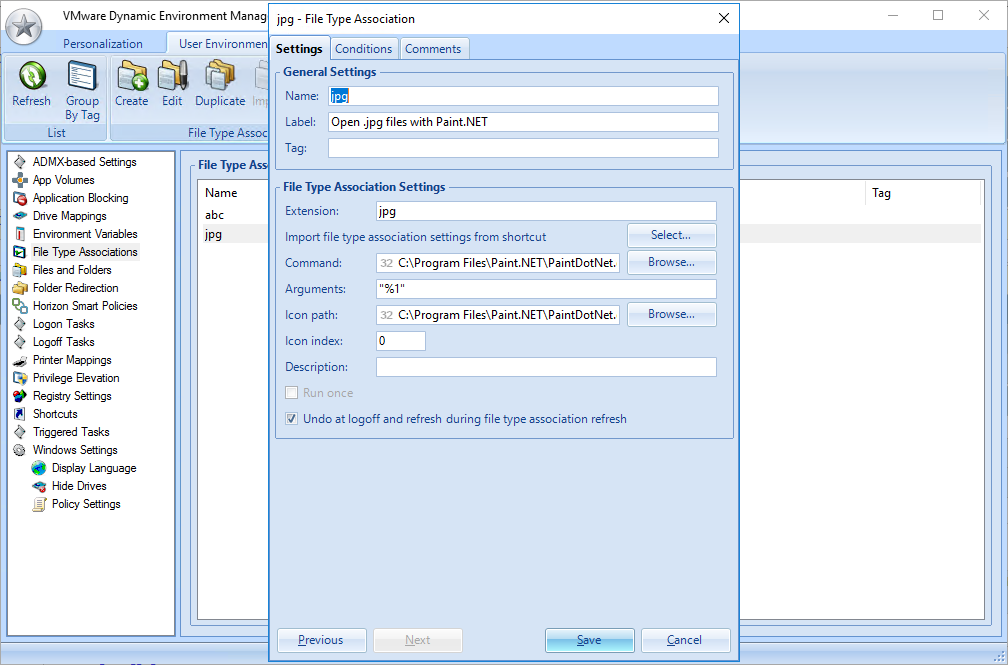The image size is (1008, 665).
Task: Click the Duplicate icon in the ribbon
Action: pyautogui.click(x=220, y=84)
